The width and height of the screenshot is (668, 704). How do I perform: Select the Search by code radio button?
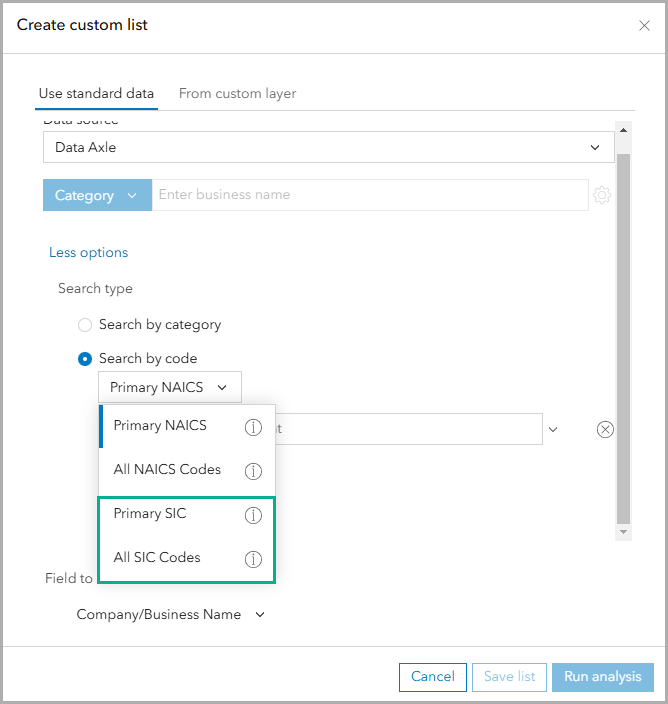coord(85,359)
